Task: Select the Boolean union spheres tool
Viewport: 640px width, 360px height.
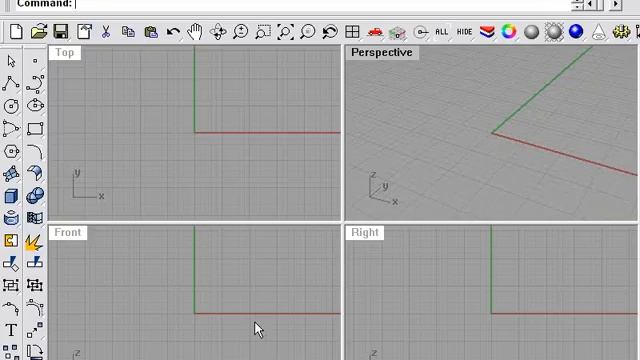Action: [x=35, y=196]
